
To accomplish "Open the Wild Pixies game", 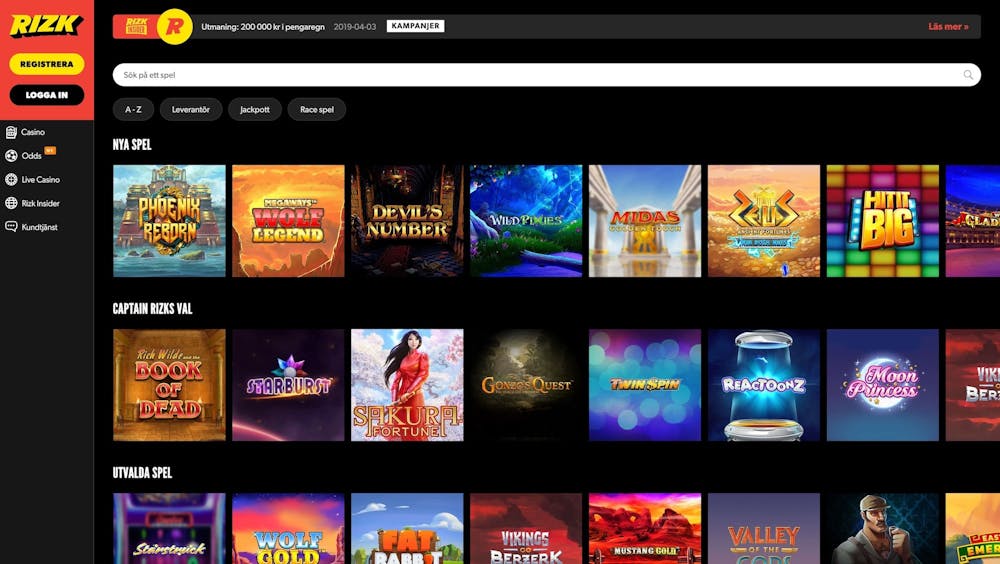I will (526, 221).
